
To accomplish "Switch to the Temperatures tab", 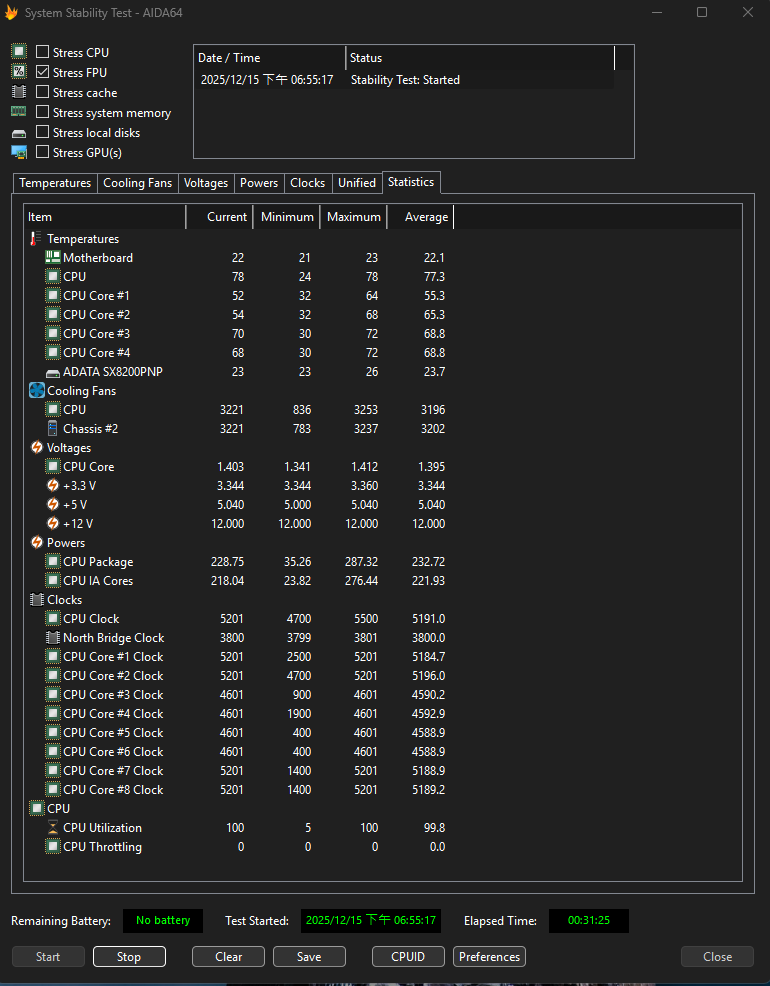I will tap(55, 183).
